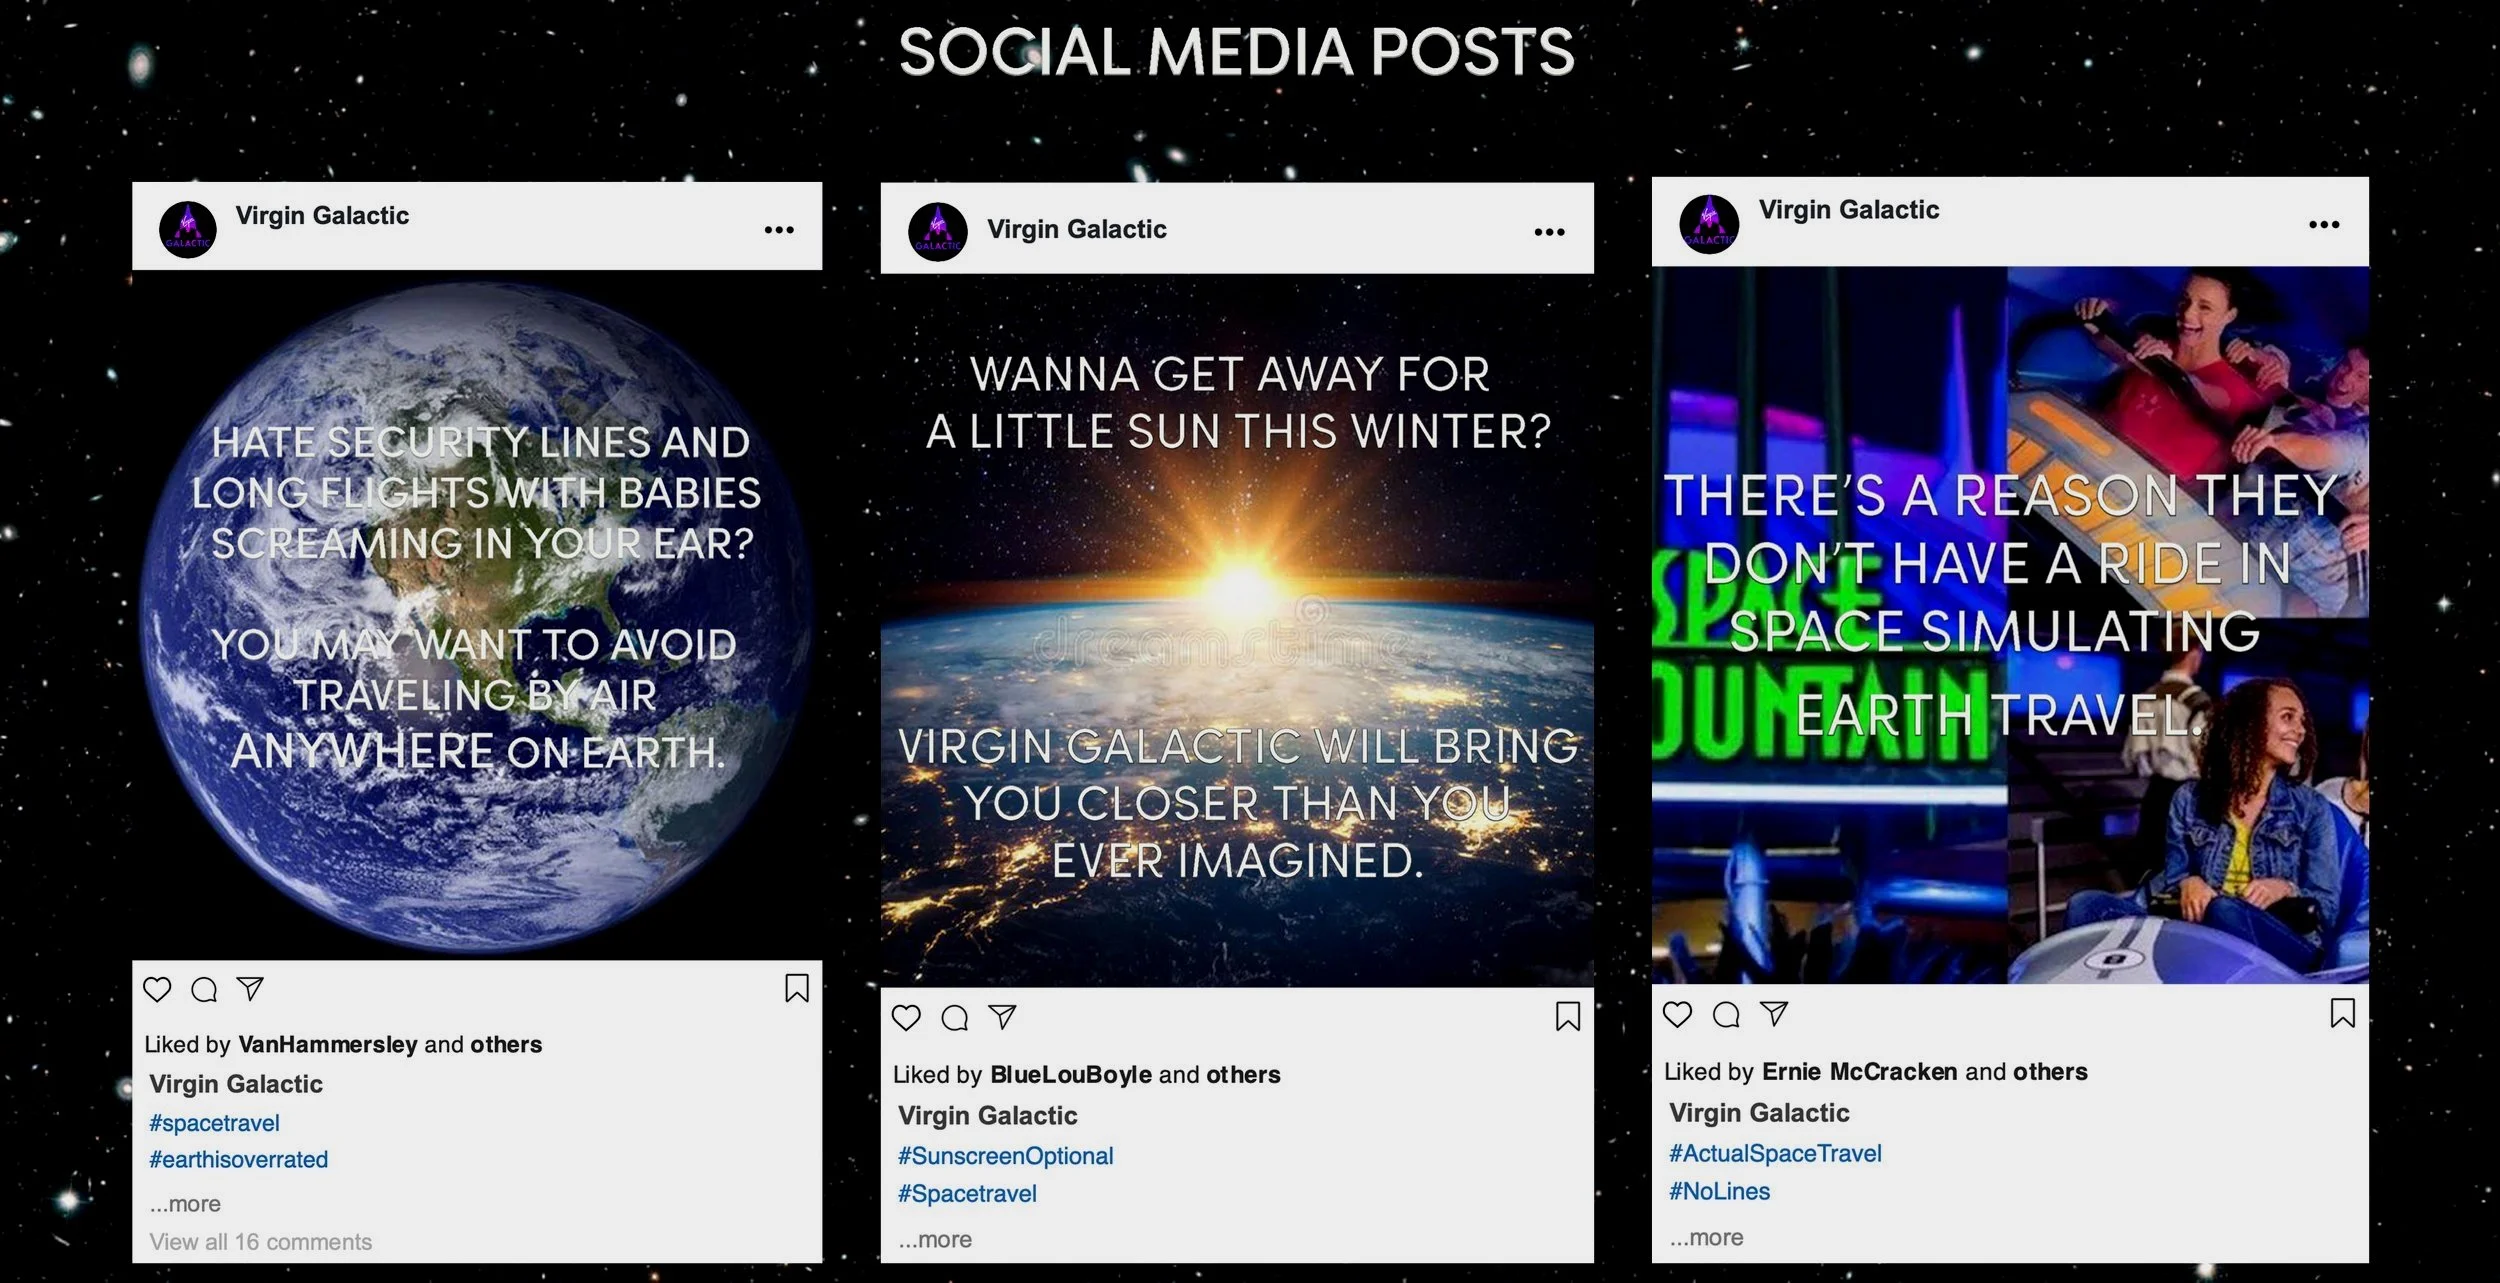Share the sunrise post with send icon
The width and height of the screenshot is (2500, 1283).
click(x=1002, y=1016)
